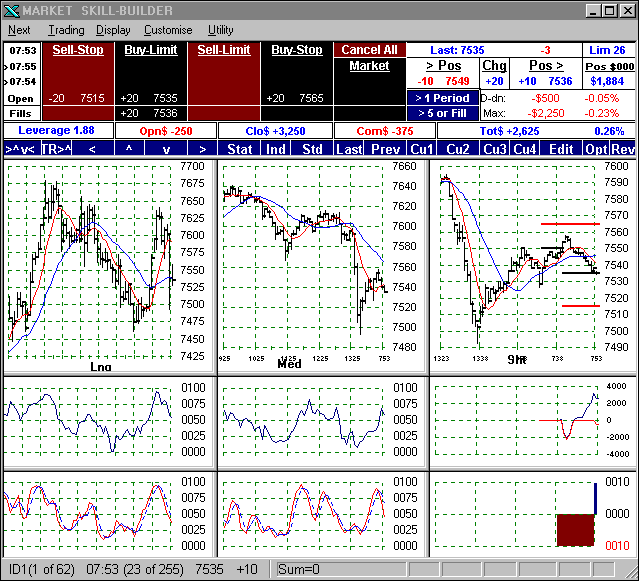Click the Clo$ +3,250 field
The image size is (639, 581).
click(x=275, y=131)
